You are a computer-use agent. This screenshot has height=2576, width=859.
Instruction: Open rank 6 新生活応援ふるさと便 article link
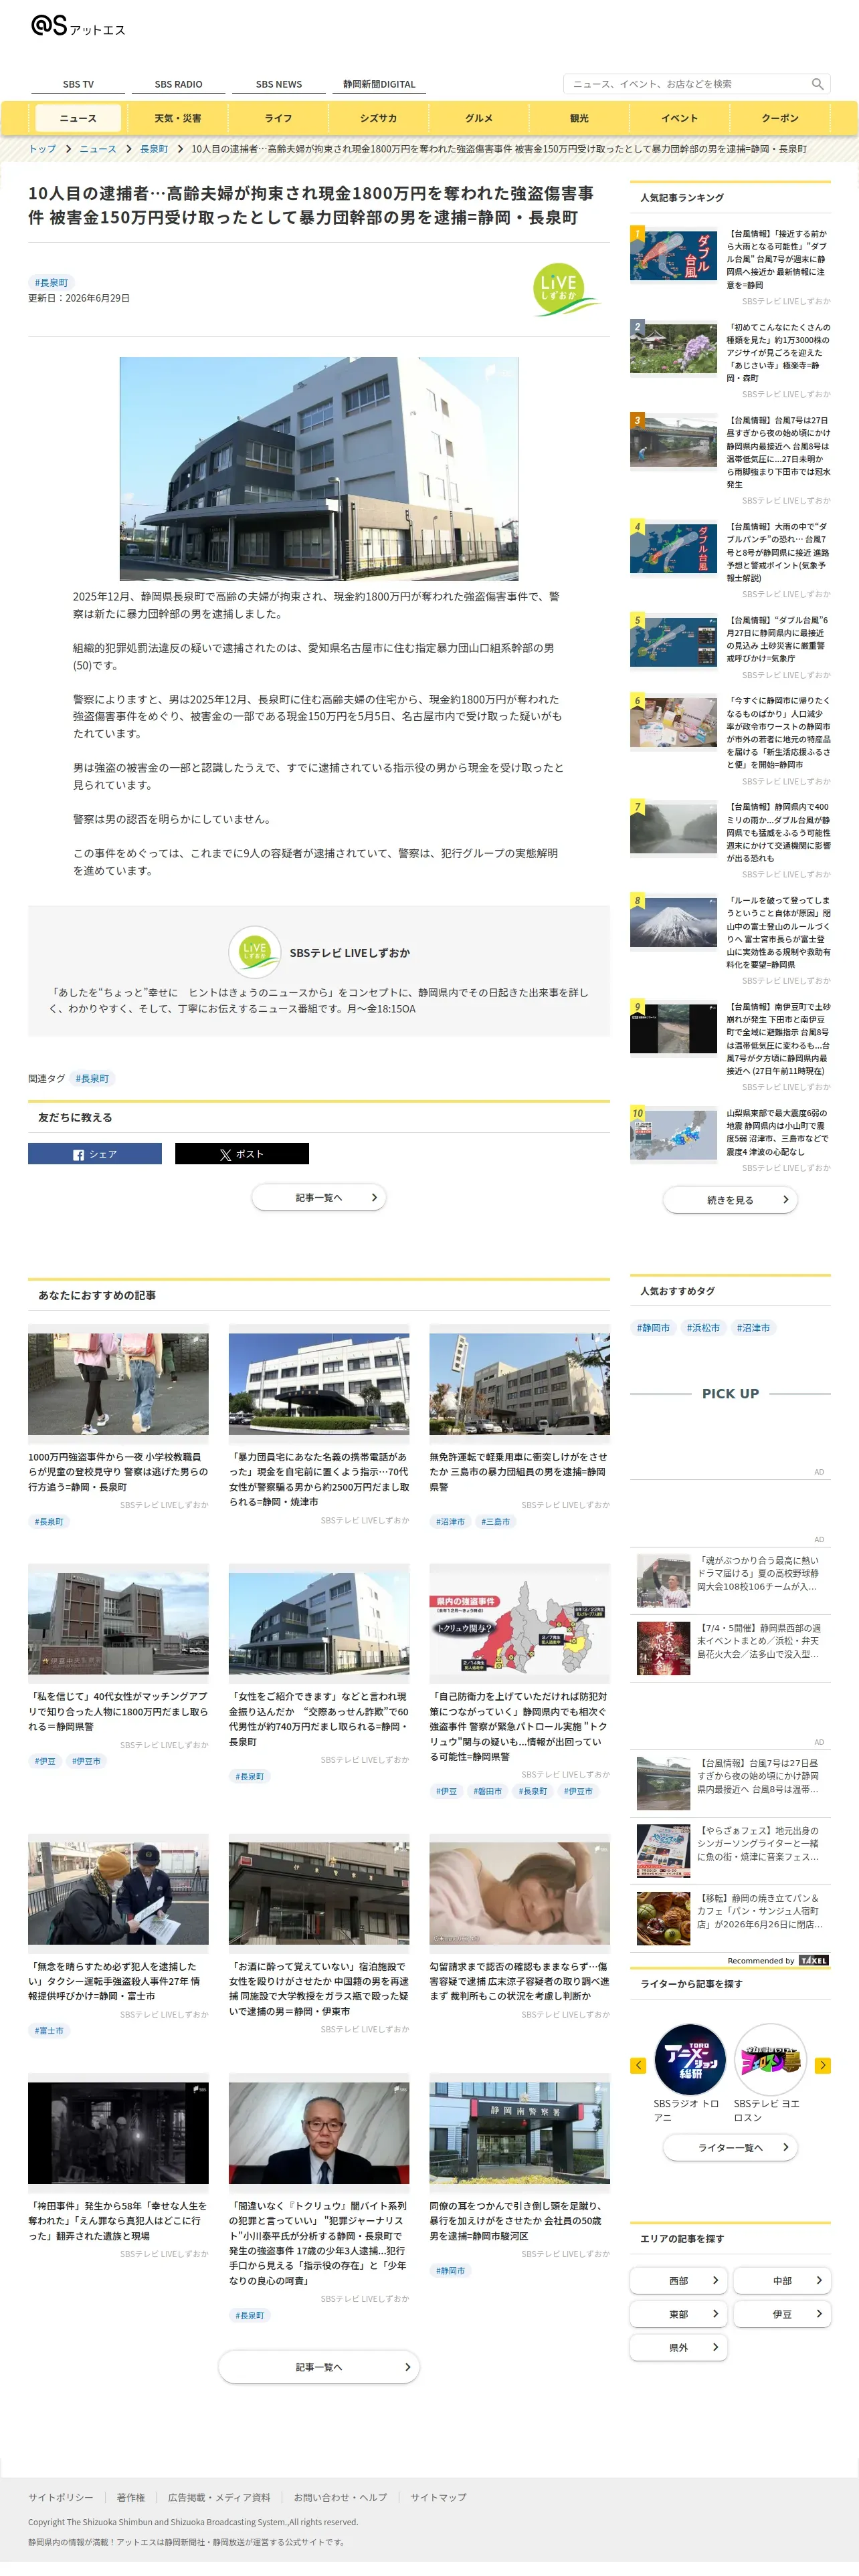click(779, 733)
